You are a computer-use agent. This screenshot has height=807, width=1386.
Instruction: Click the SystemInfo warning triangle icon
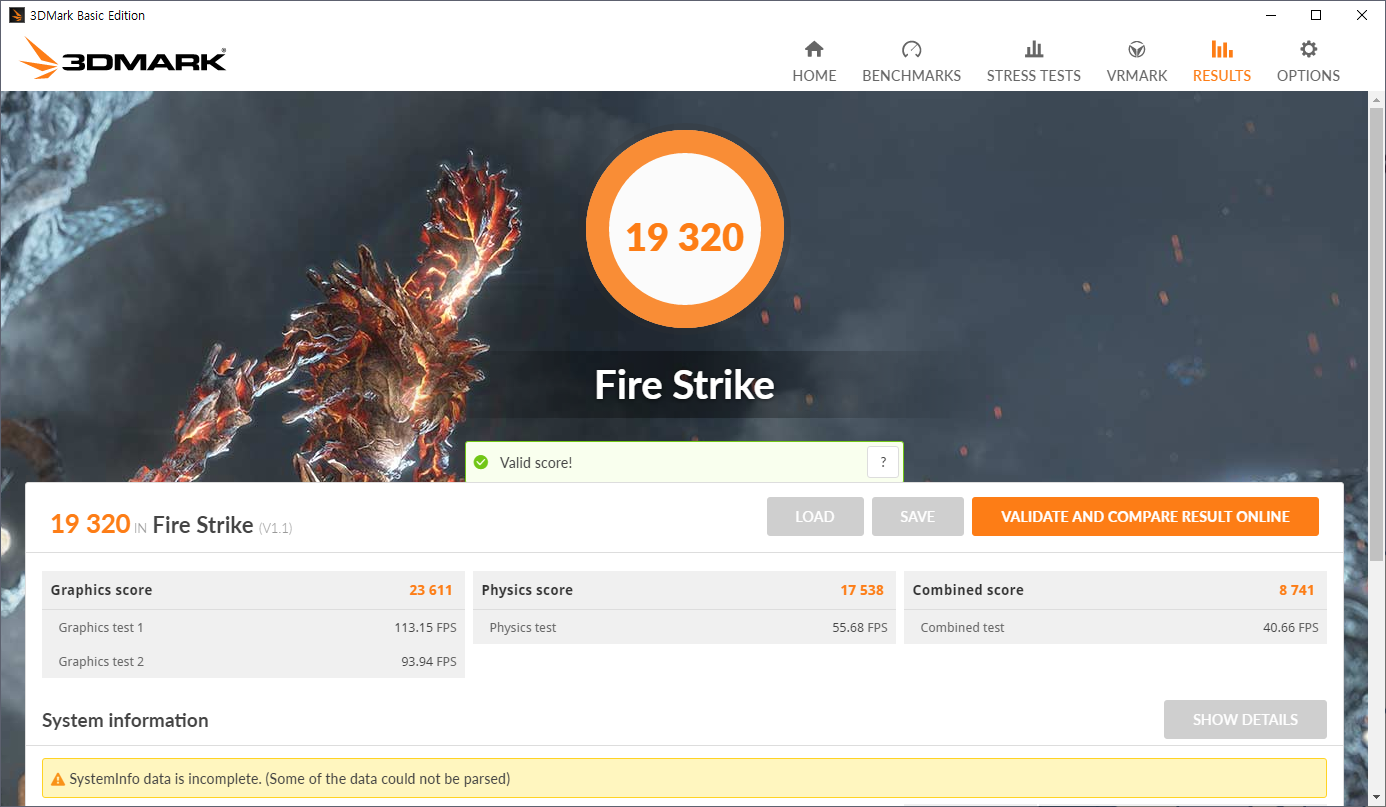point(58,778)
